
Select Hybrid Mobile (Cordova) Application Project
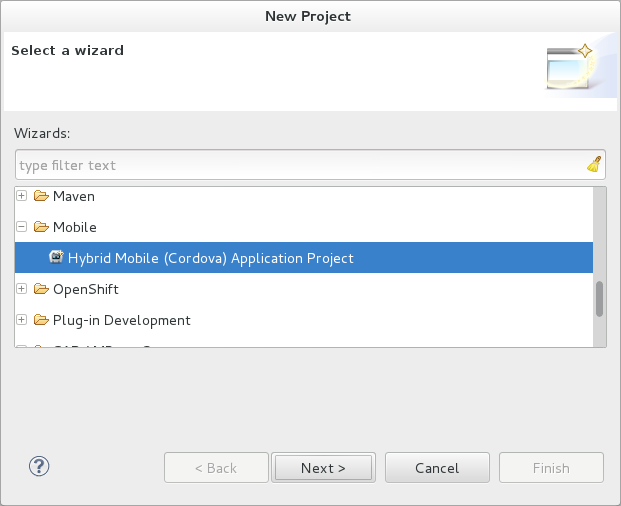click(210, 258)
